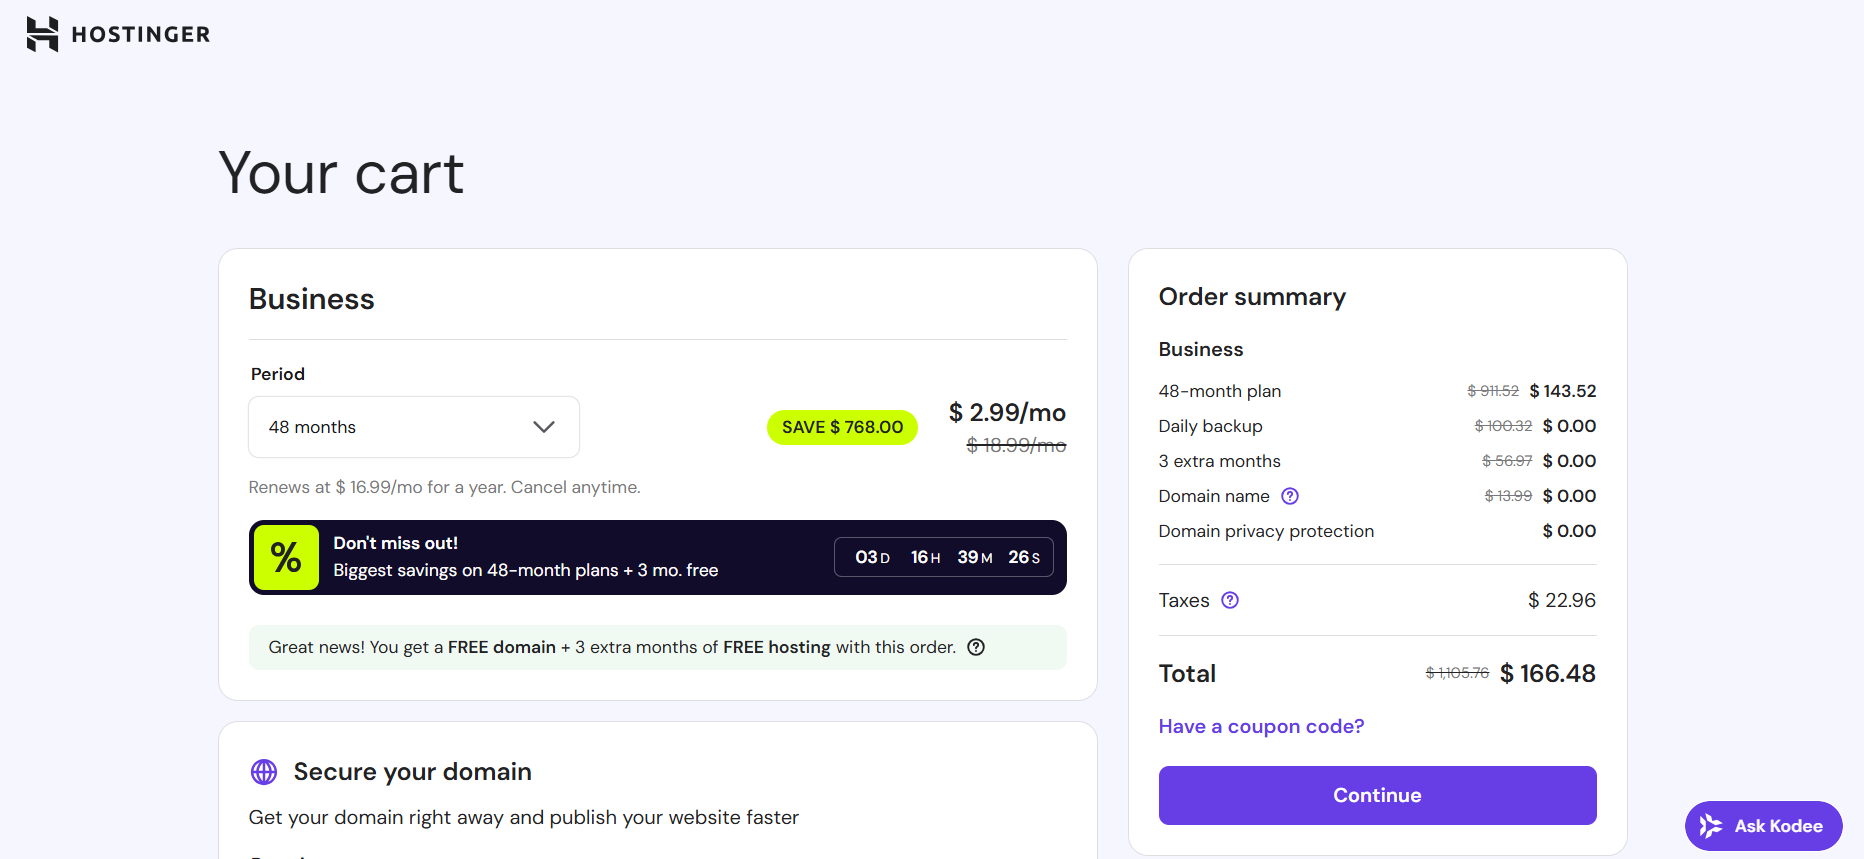Click the Business heading in cart card
Screen dimensions: 1864x859
click(x=312, y=299)
